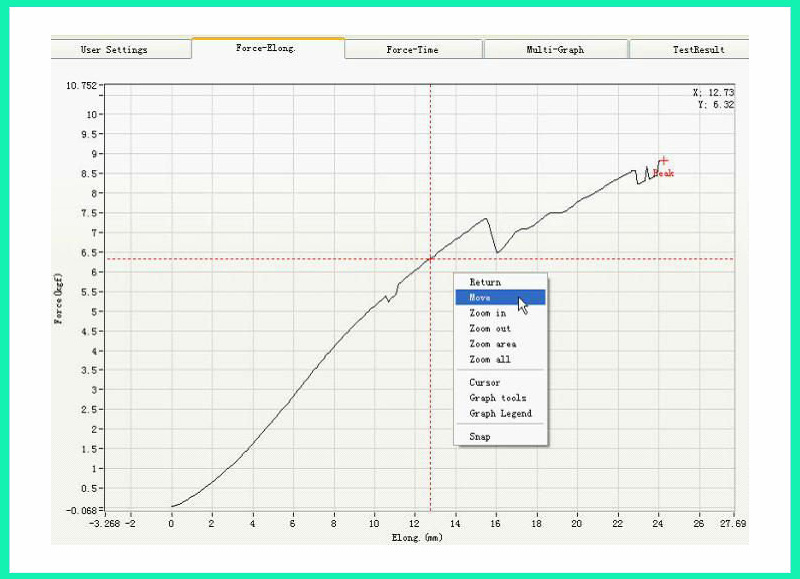Select the highlighted Move menu entry
This screenshot has width=800, height=579.
pos(481,297)
